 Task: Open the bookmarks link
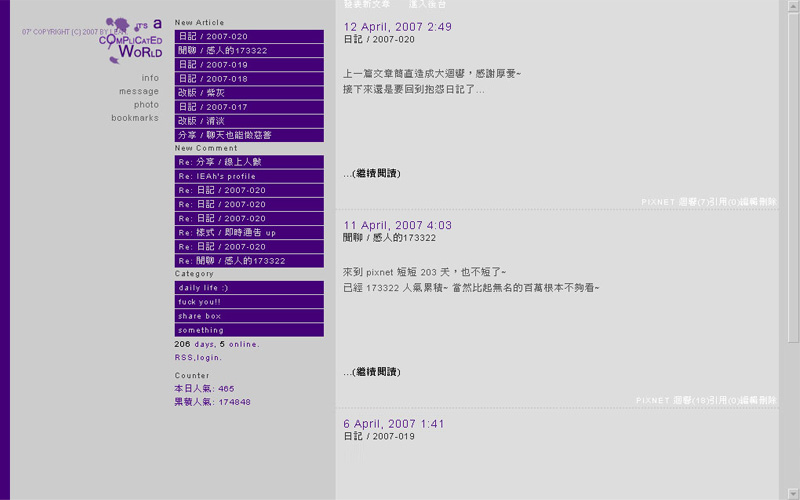click(x=135, y=118)
